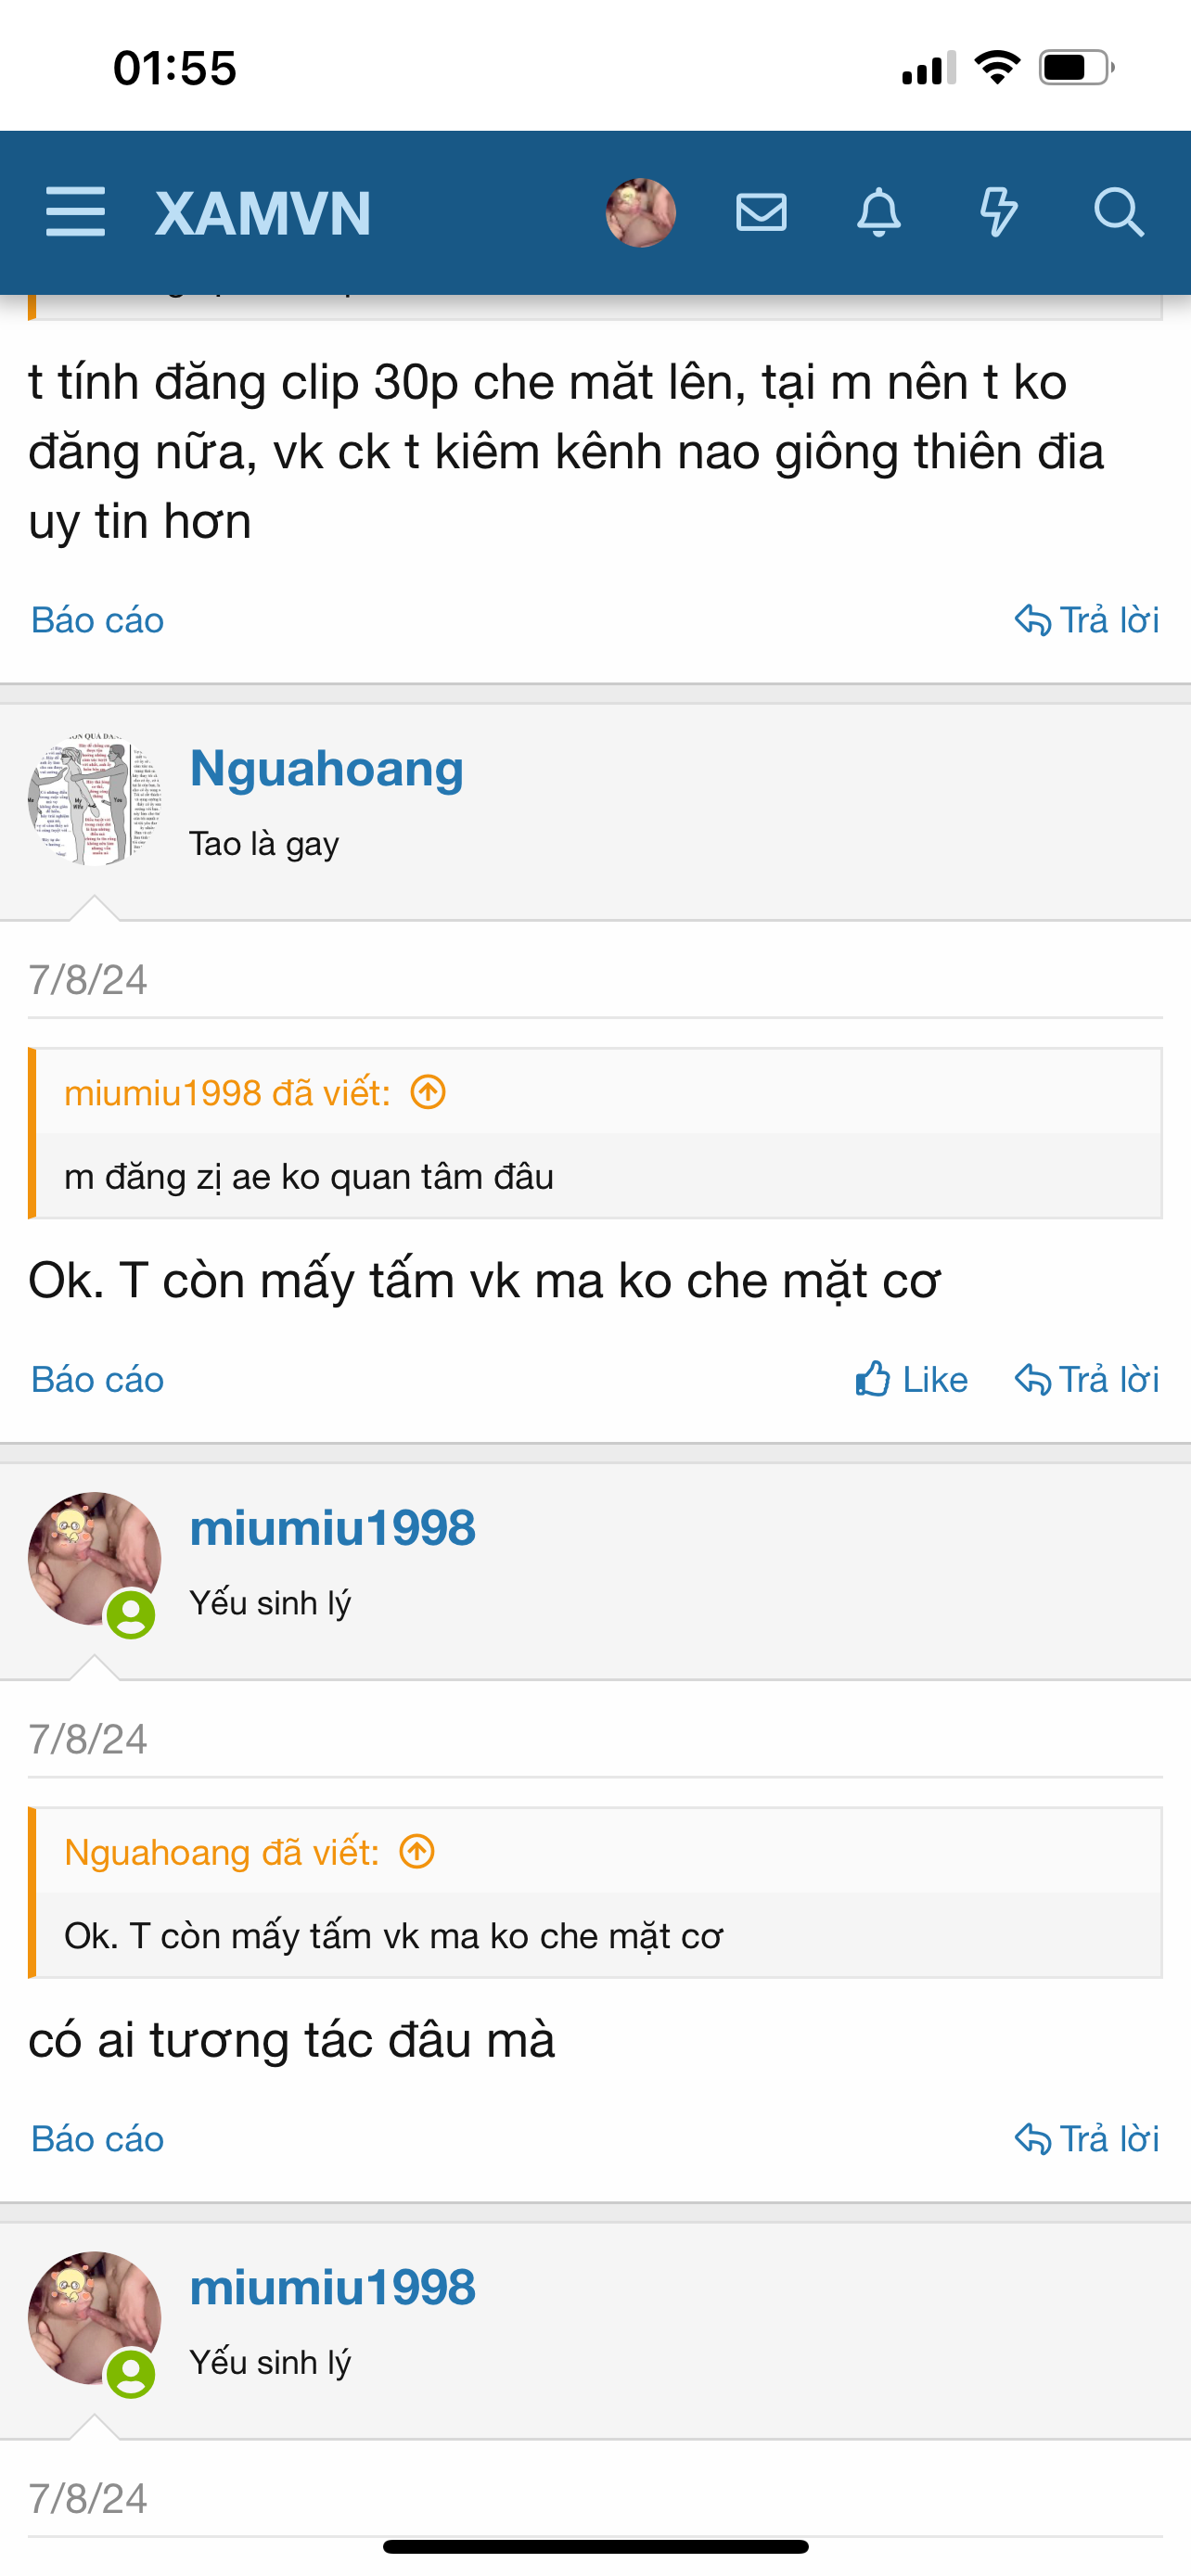The image size is (1191, 2576).
Task: Click Báo cáo on the topmost post
Action: tap(98, 620)
